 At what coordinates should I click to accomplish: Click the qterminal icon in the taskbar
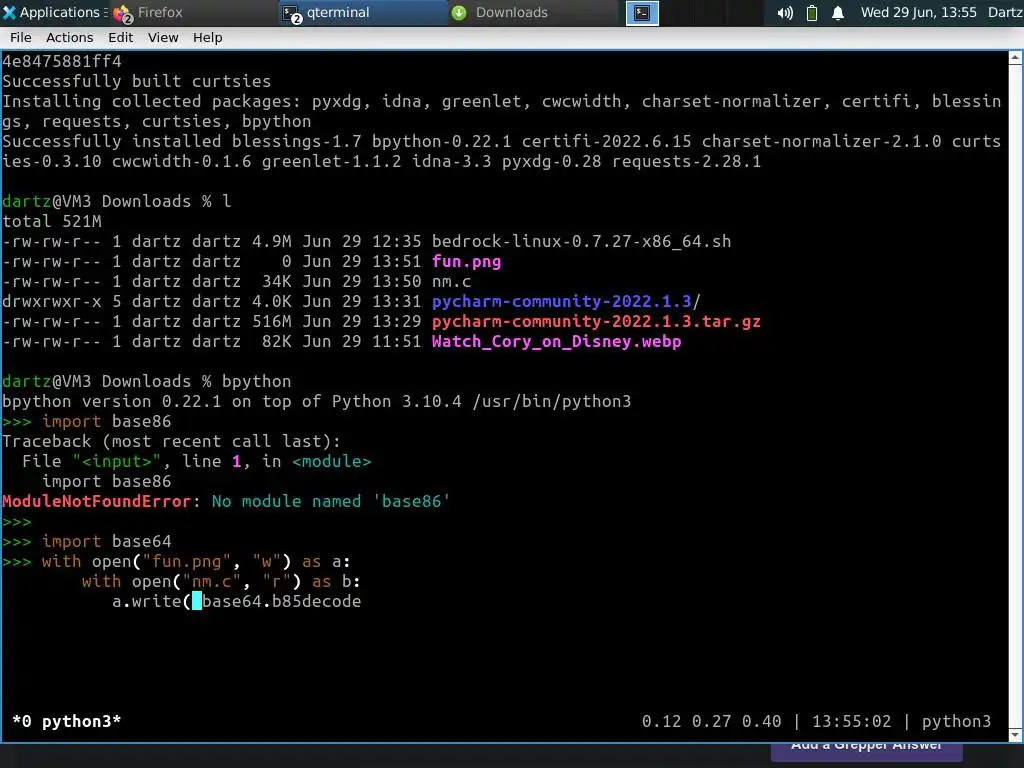[x=291, y=13]
